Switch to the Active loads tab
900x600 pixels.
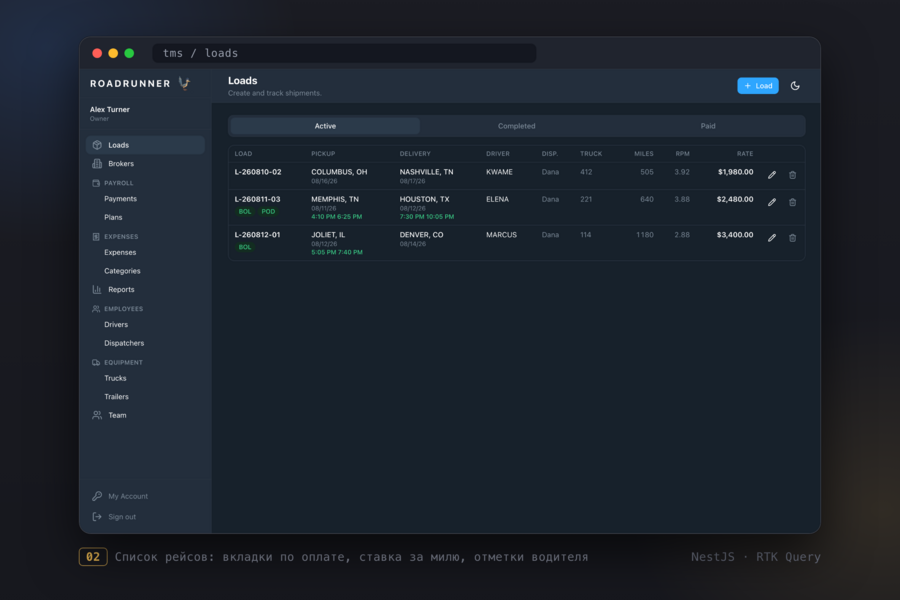[325, 126]
